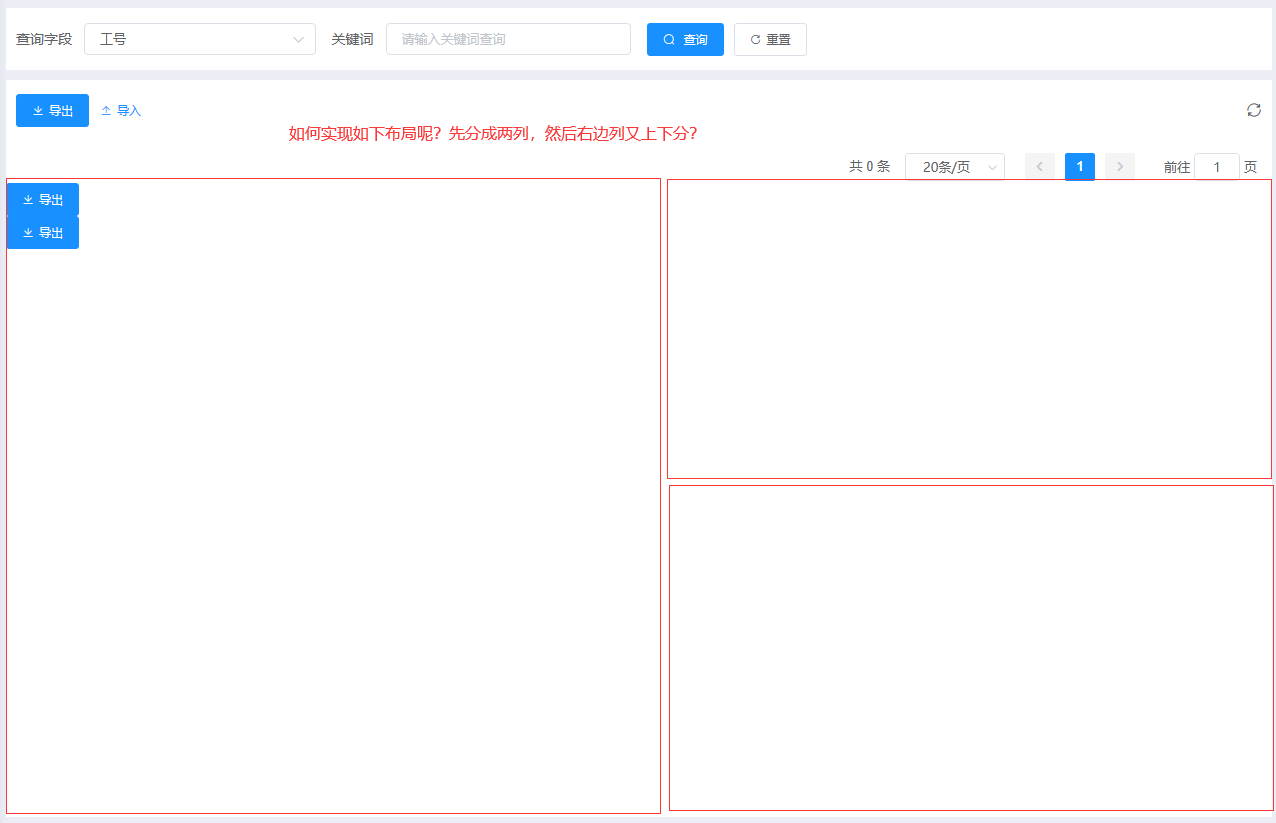Go to the previous page arrow
Screen dimensions: 1276x823
[x=1039, y=167]
